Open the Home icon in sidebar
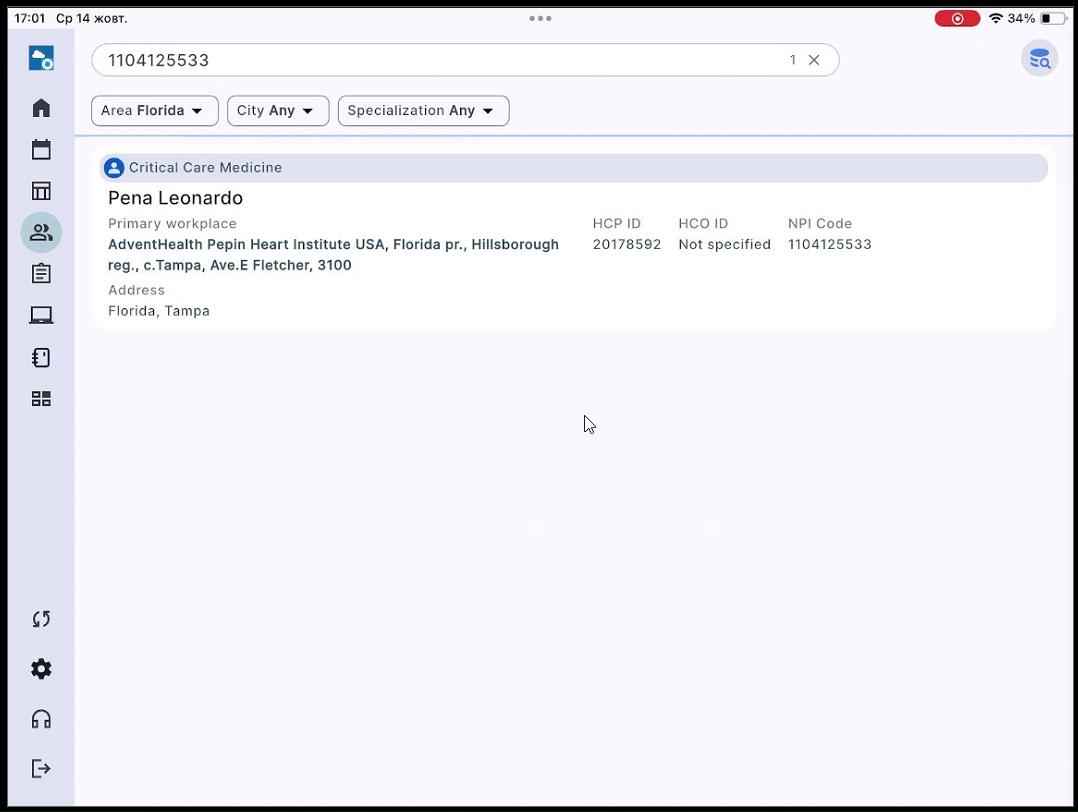The height and width of the screenshot is (812, 1078). (x=41, y=108)
